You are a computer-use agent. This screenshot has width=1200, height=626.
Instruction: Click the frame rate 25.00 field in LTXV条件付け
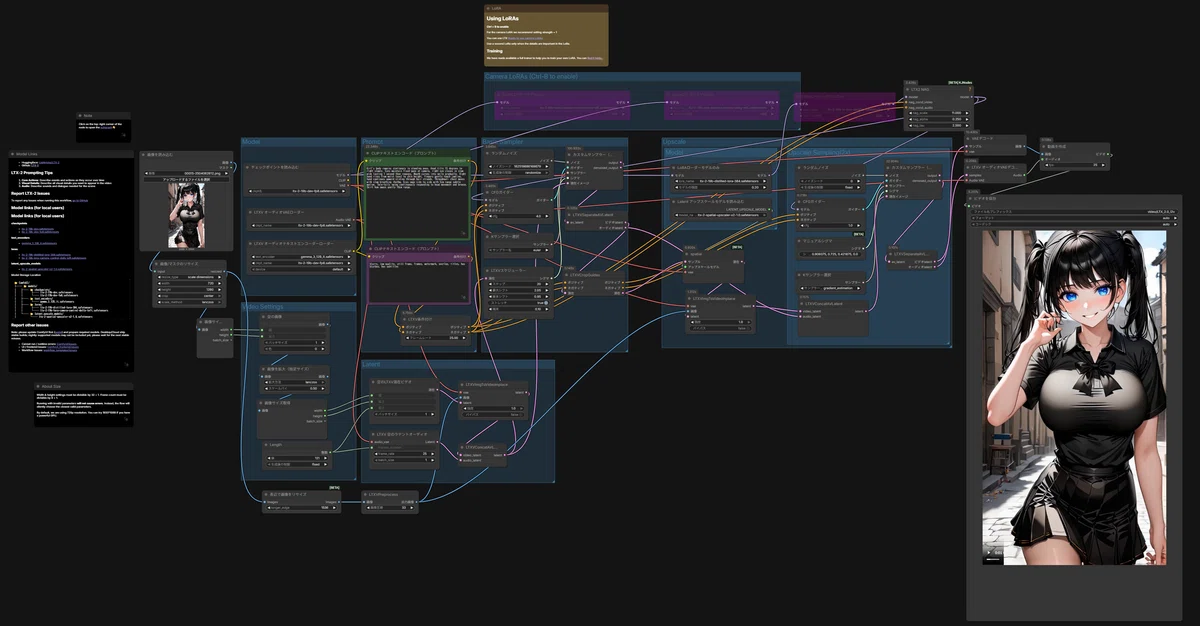point(436,338)
